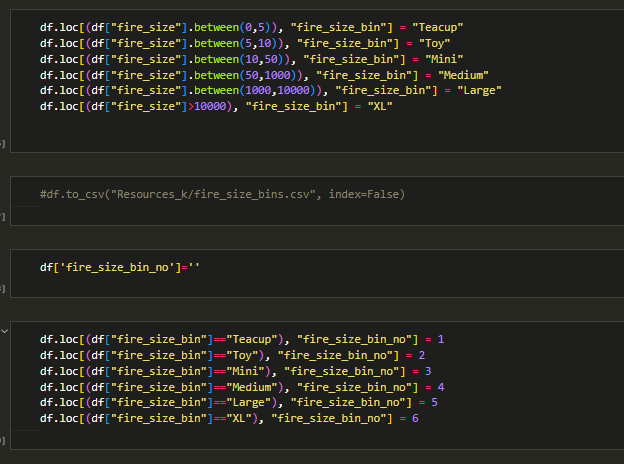Click the line setting fire_size_bin_no = 5
This screenshot has height=464, width=624.
238,402
